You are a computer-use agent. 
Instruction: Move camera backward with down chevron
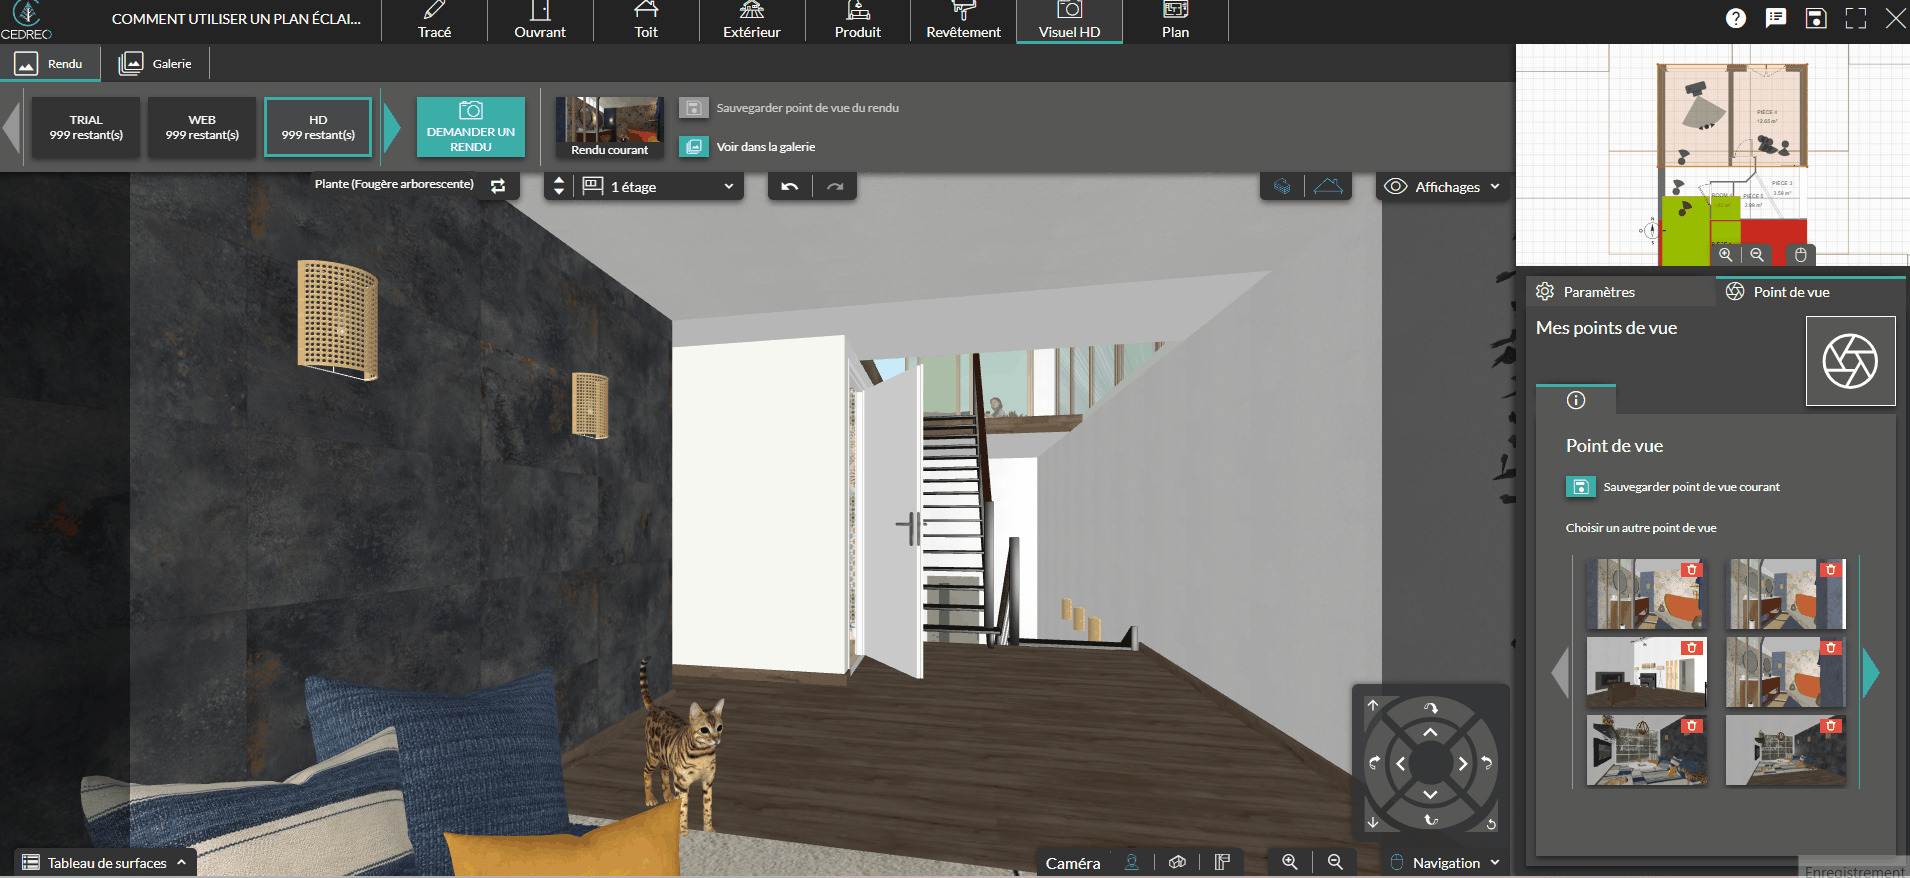tap(1431, 794)
